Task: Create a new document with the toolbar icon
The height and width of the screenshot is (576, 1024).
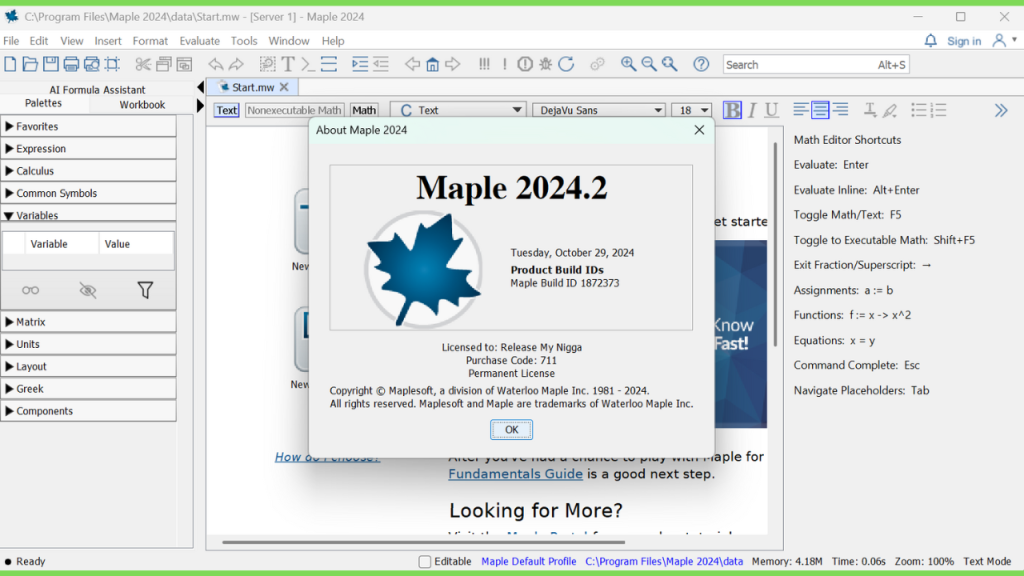Action: (x=10, y=64)
